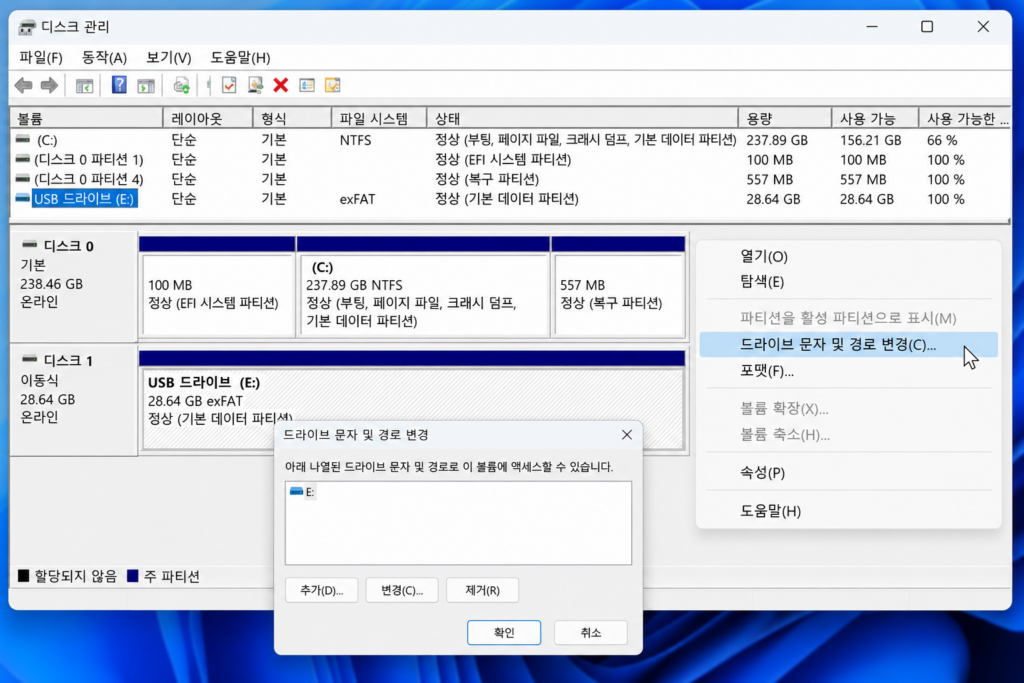Select the 100 MB EFI partition block
Viewport: 1024px width, 683px height.
click(217, 287)
